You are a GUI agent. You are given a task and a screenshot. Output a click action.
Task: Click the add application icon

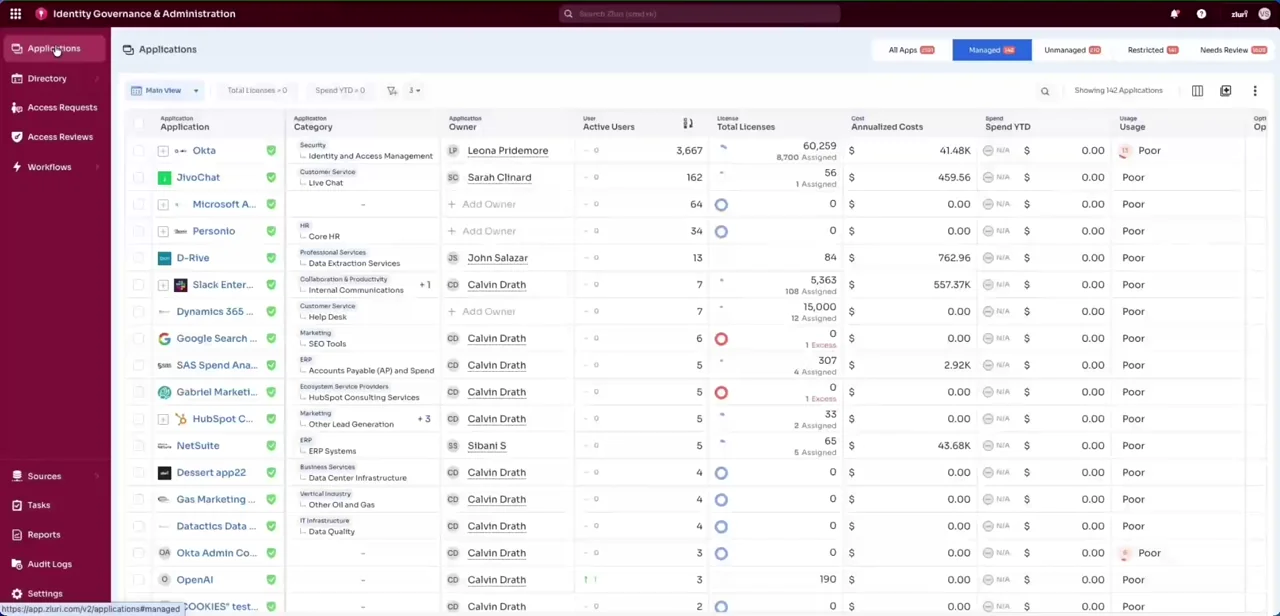coord(1225,91)
